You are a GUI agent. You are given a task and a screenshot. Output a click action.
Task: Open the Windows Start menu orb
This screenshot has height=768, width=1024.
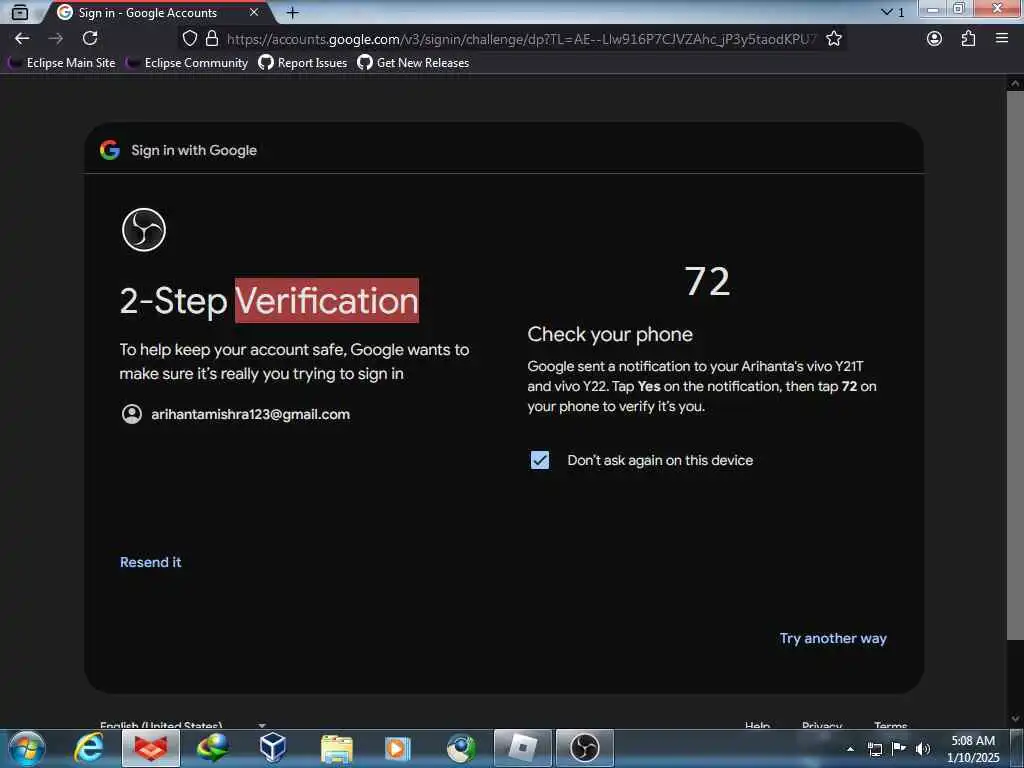[27, 748]
